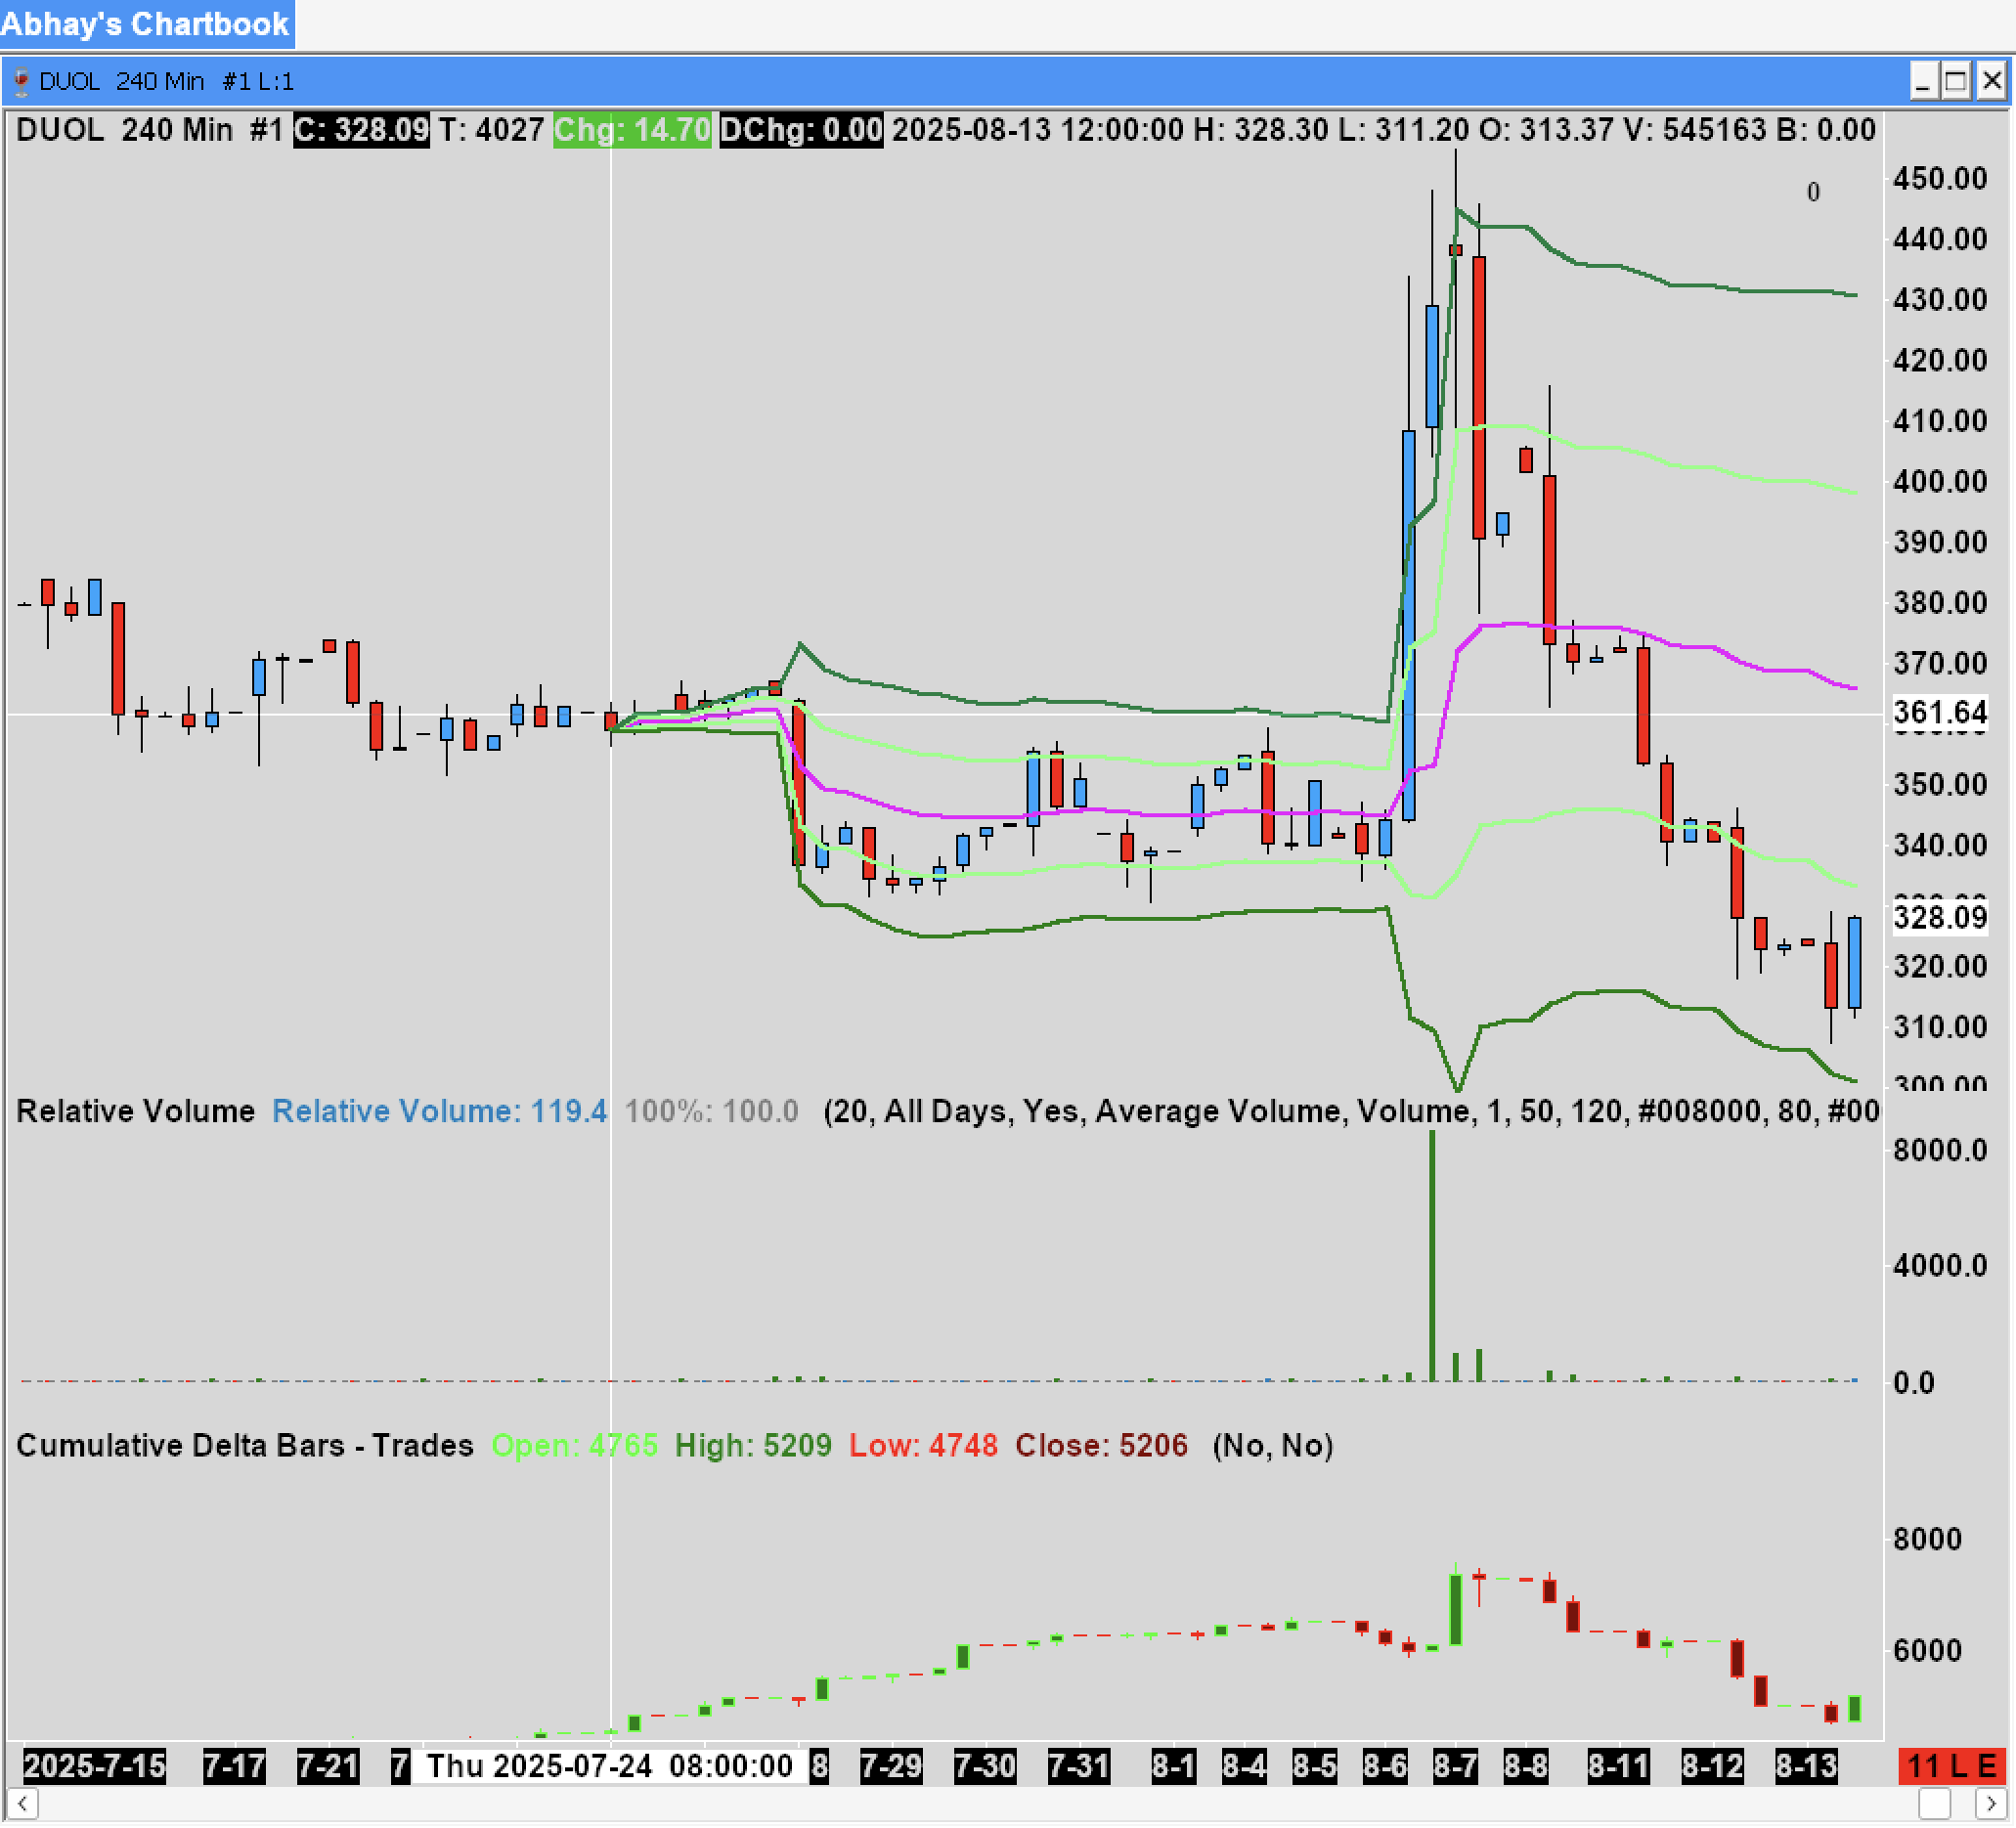Screen dimensions: 2016x1828
Task: Click the 328.09 last price label
Action: 1940,918
